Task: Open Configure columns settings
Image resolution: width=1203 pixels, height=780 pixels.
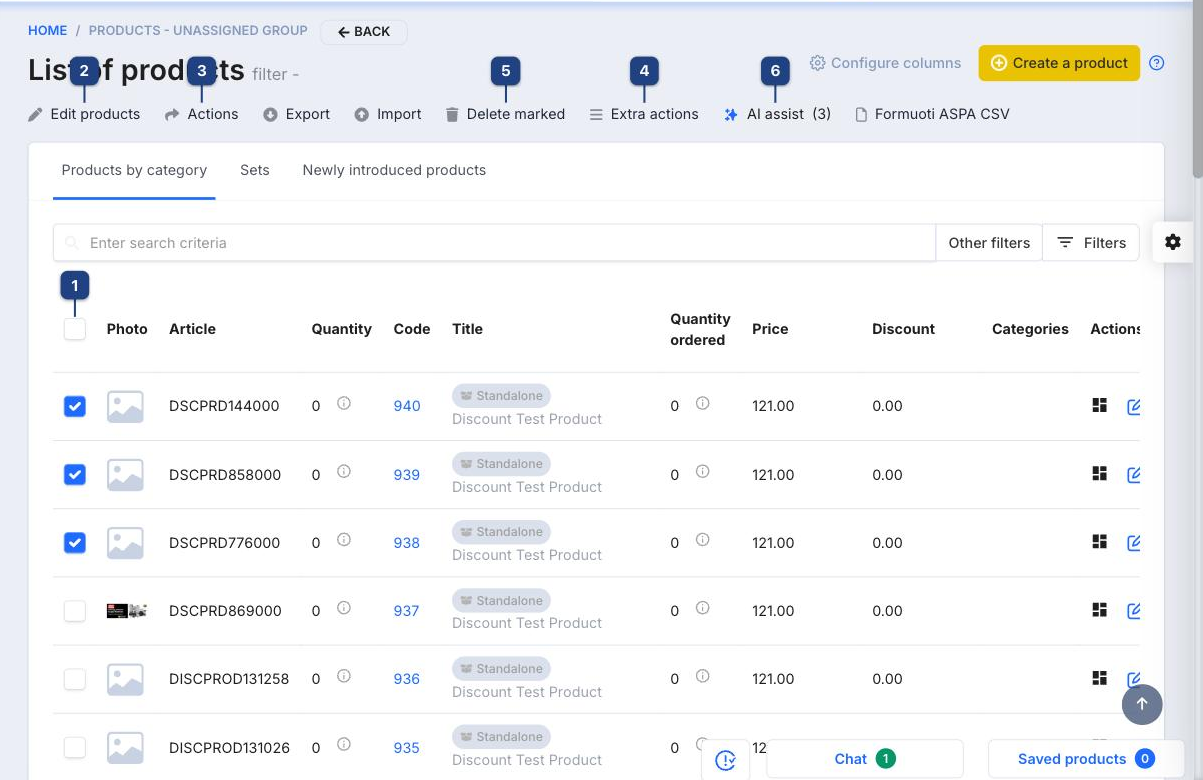Action: [885, 63]
